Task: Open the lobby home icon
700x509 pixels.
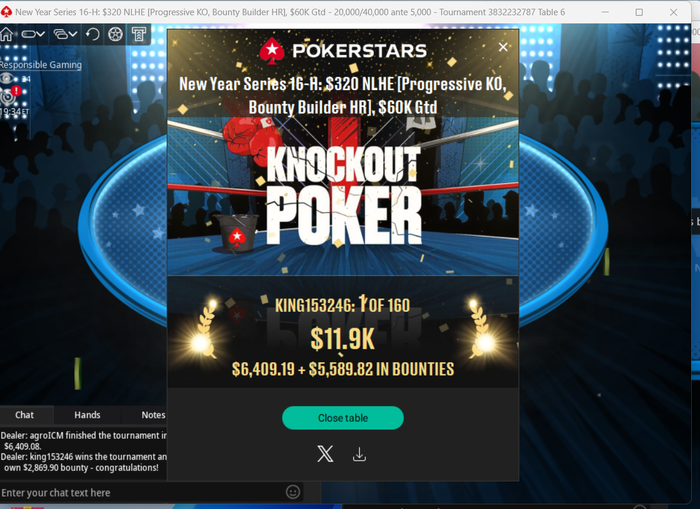Action: pos(6,34)
